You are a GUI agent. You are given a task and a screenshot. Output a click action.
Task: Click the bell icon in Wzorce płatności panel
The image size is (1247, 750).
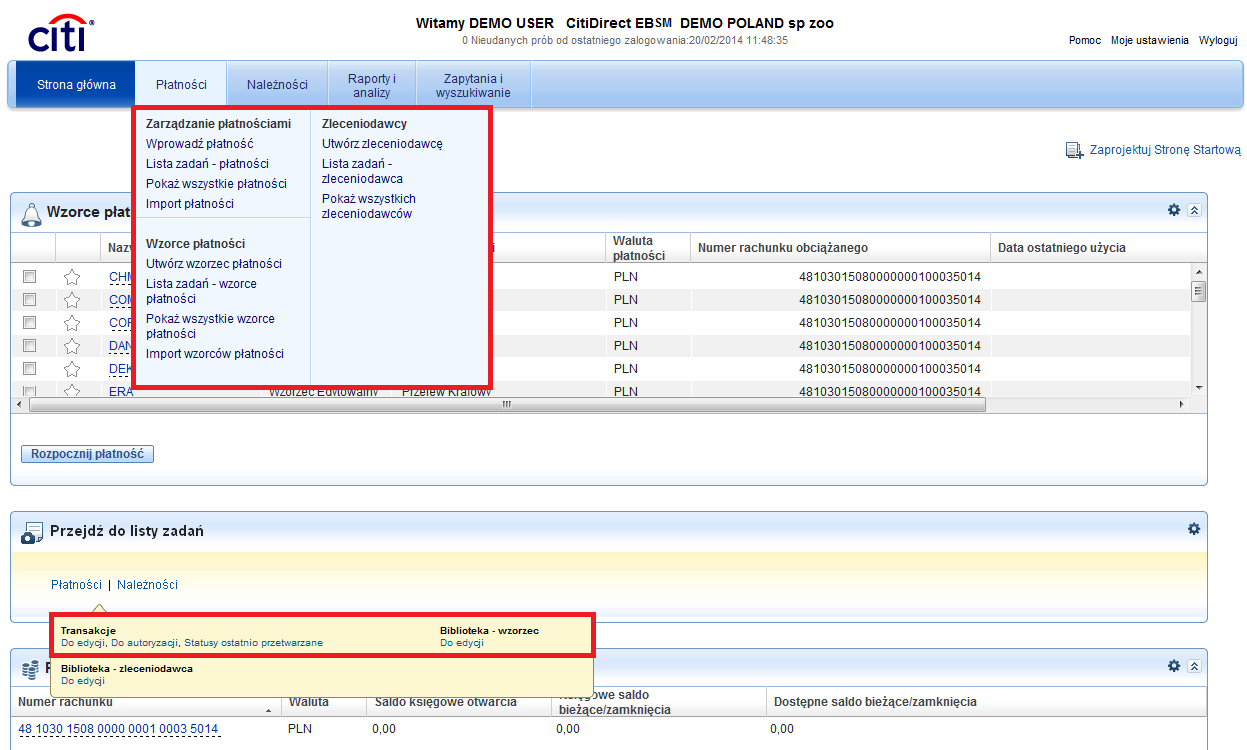pos(31,213)
